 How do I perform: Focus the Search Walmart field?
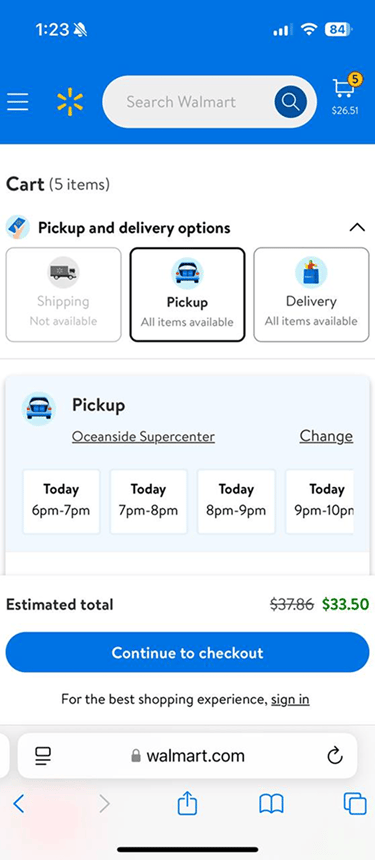point(186,102)
